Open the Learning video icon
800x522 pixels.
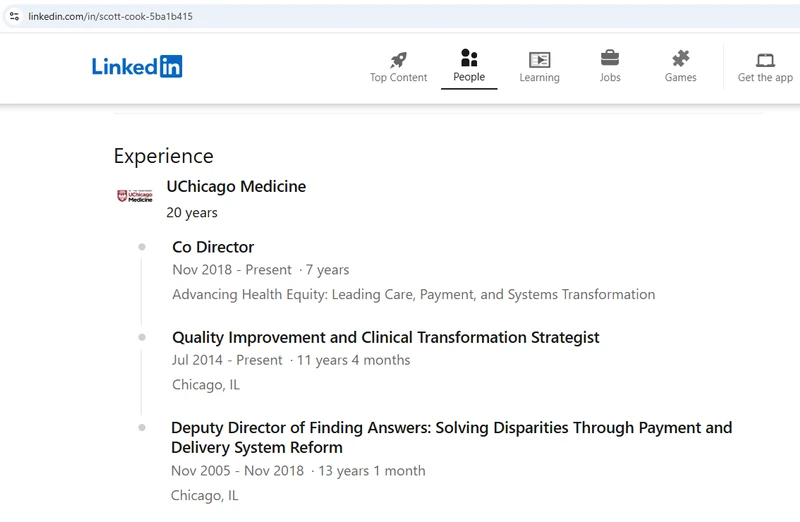(x=539, y=60)
